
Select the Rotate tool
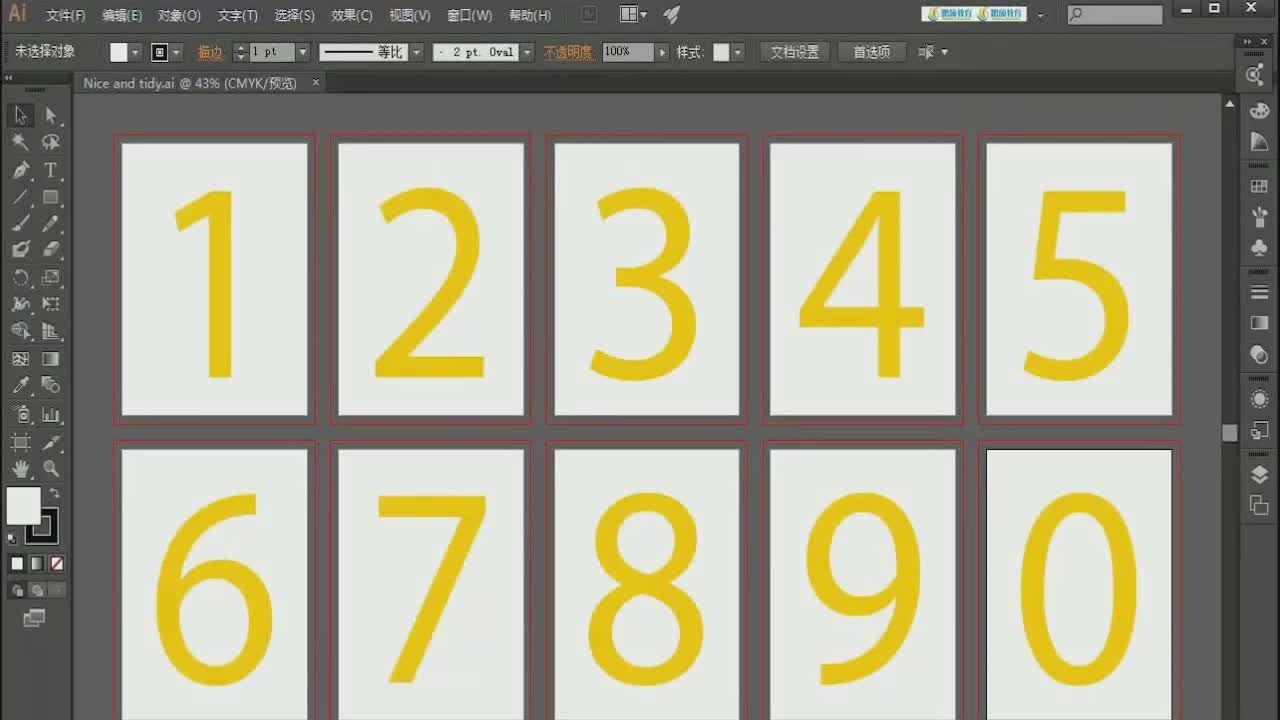pos(20,277)
